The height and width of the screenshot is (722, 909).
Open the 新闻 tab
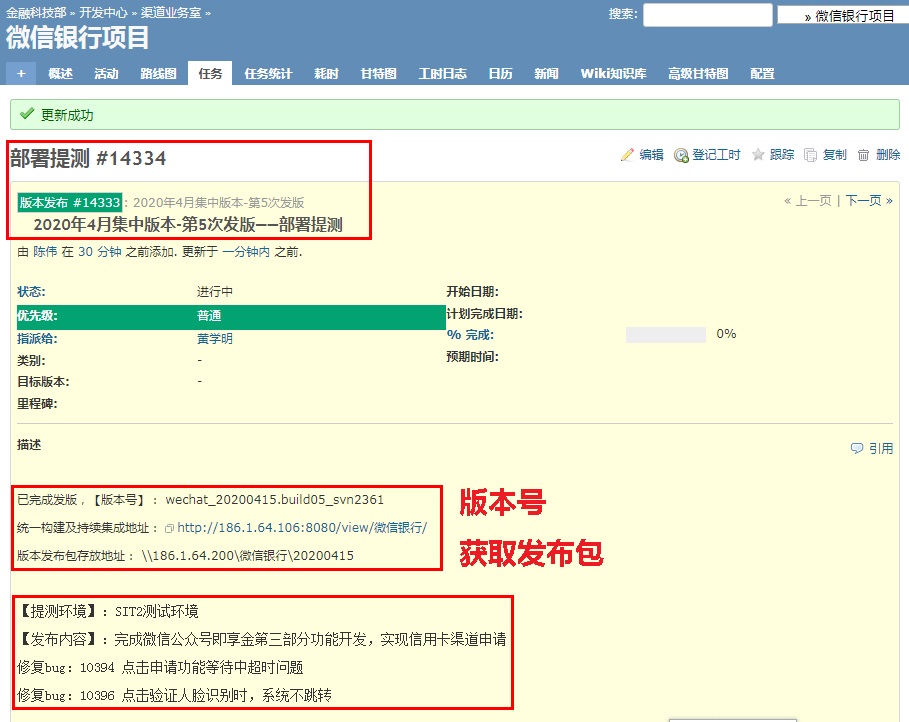point(546,74)
